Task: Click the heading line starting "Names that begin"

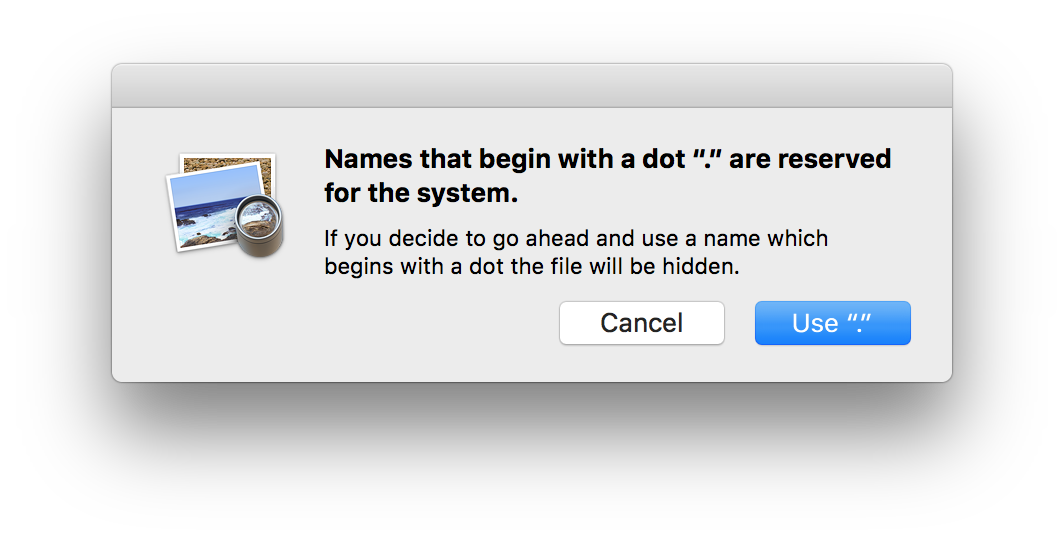Action: 607,159
